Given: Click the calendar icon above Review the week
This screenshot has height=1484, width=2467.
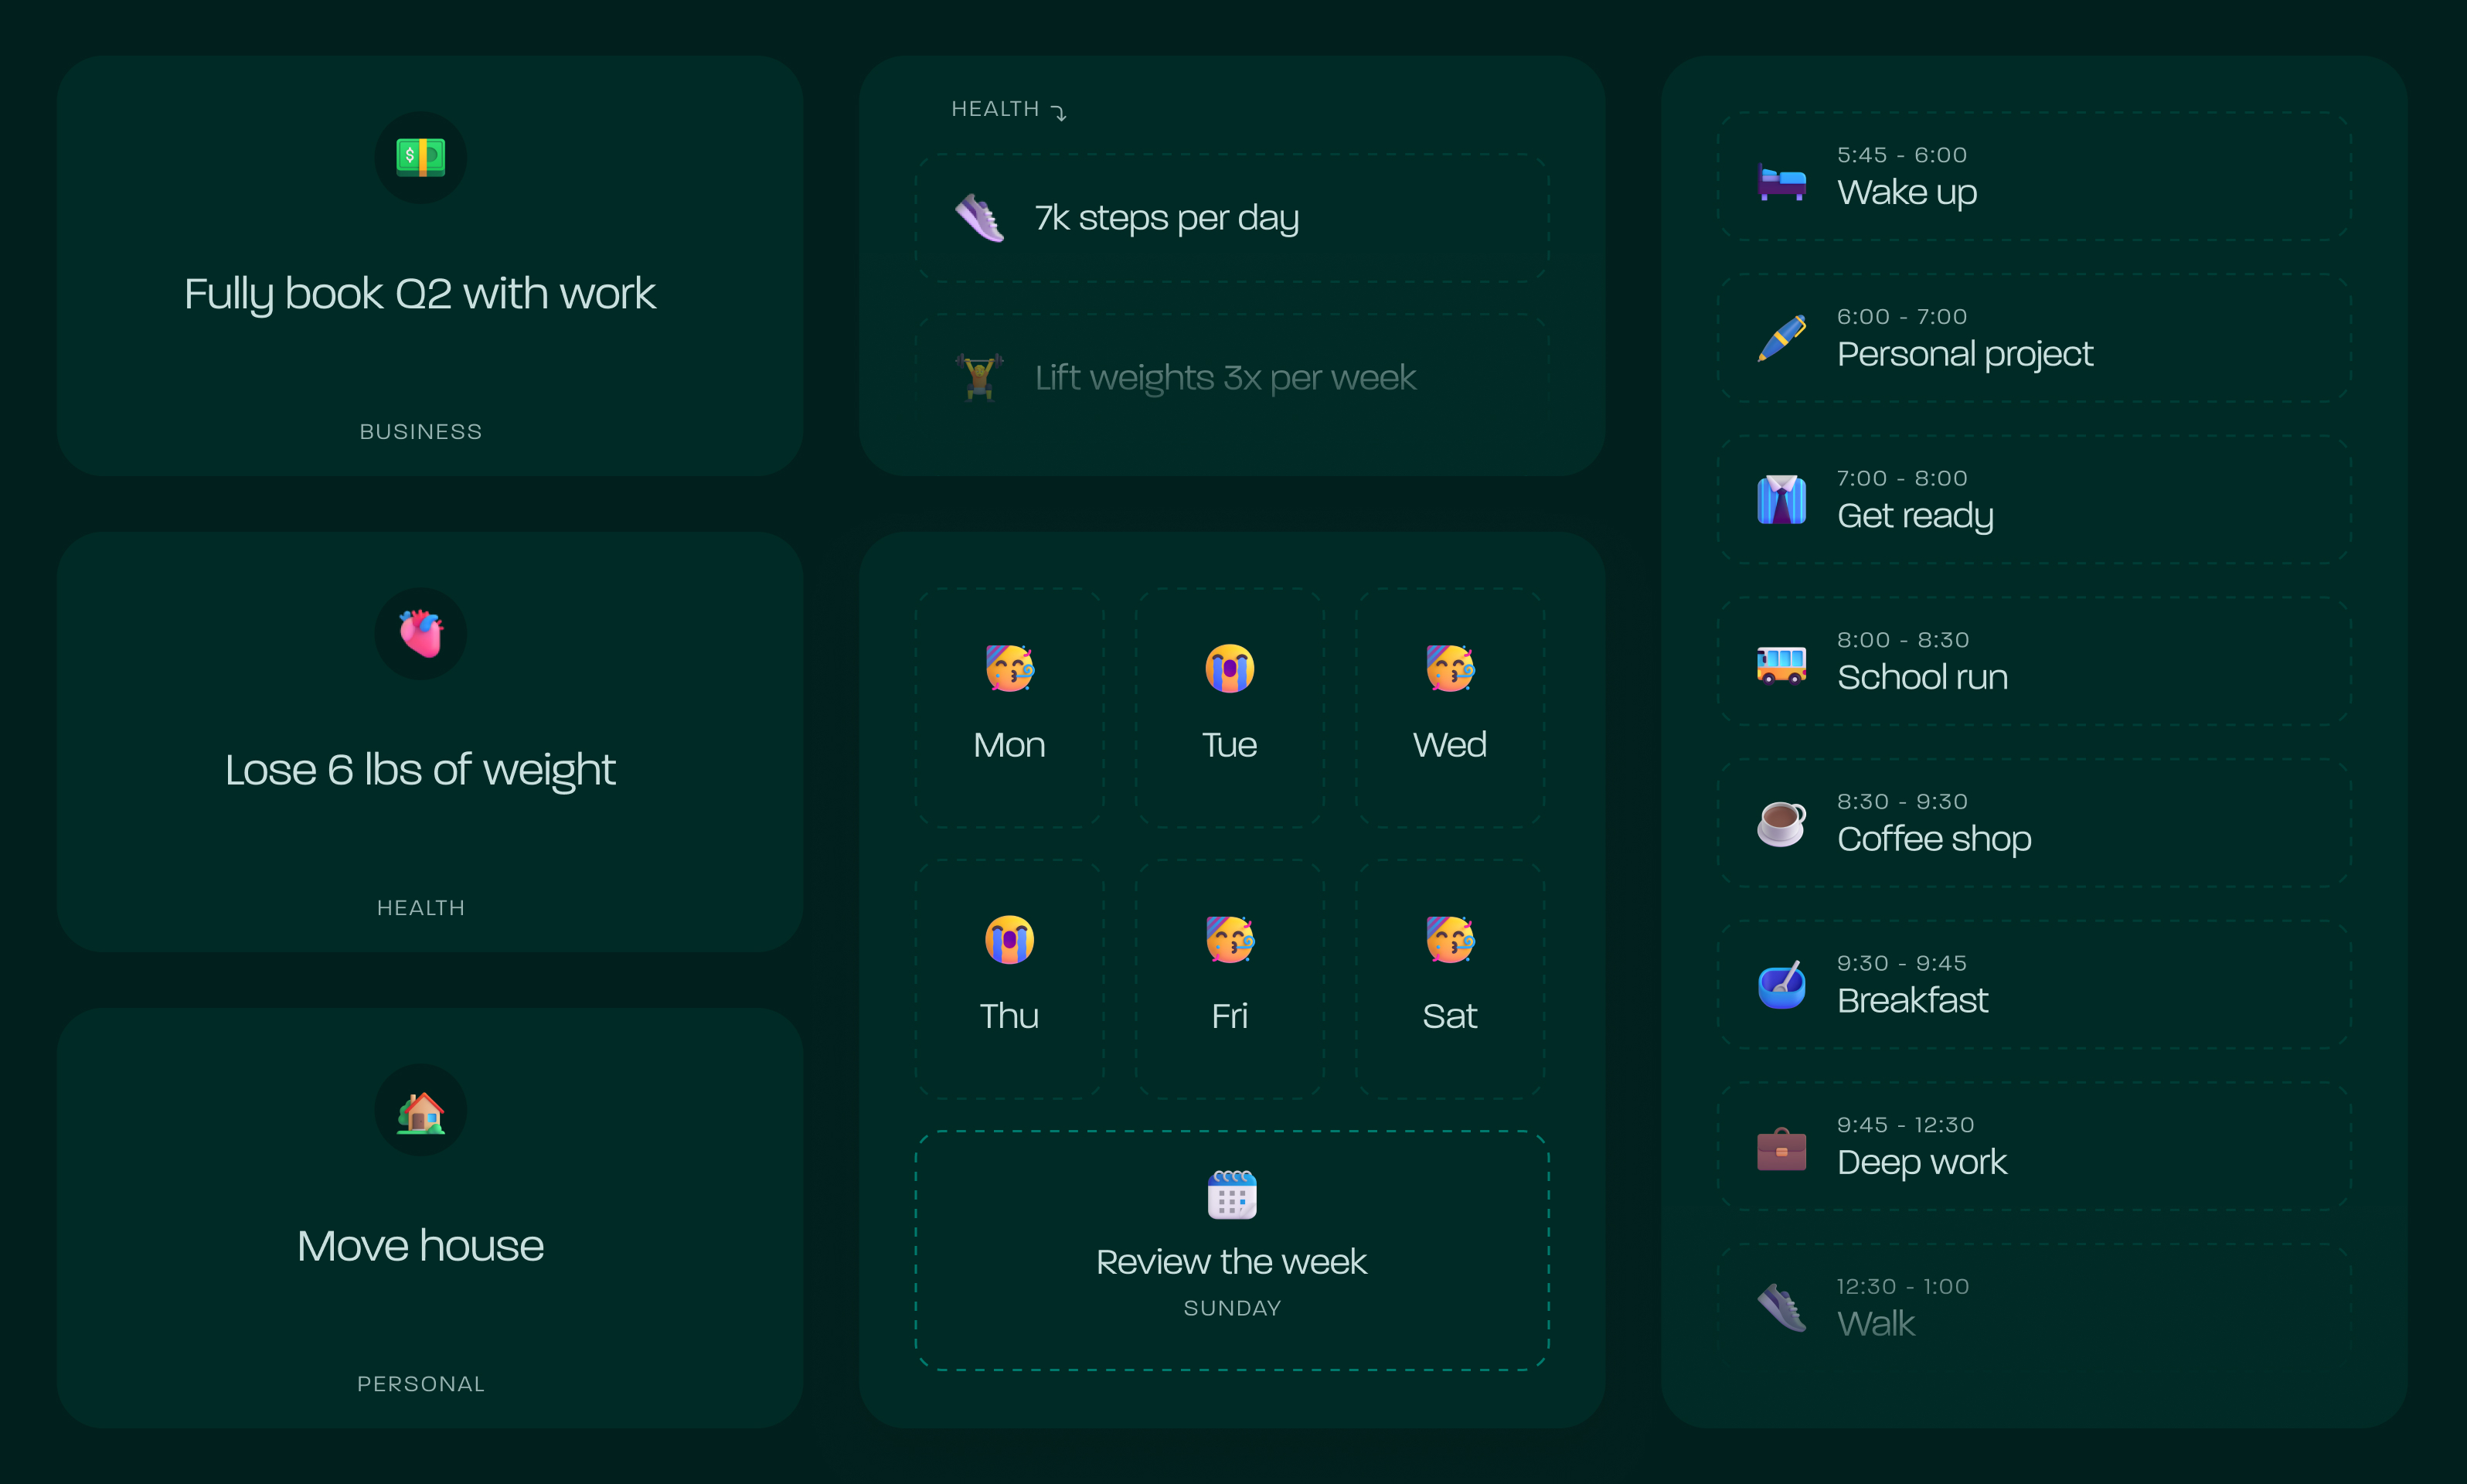Looking at the screenshot, I should (1231, 1194).
